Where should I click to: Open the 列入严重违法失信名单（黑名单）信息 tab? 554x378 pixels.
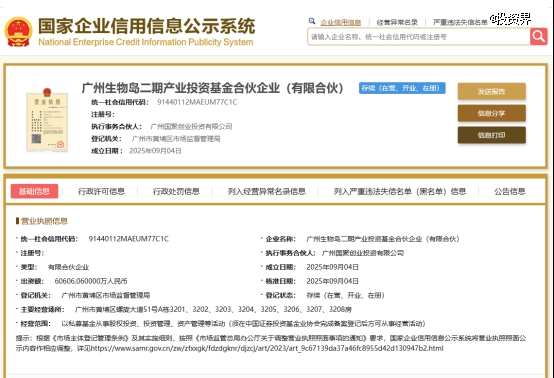[400, 191]
